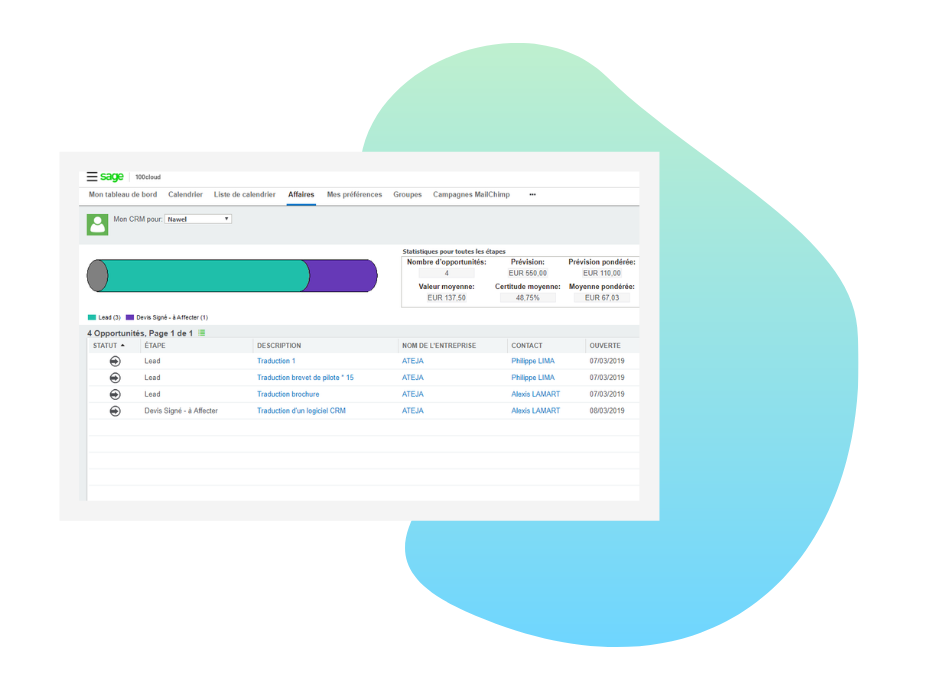Select the purple segment of the funnel chart

(x=340, y=275)
